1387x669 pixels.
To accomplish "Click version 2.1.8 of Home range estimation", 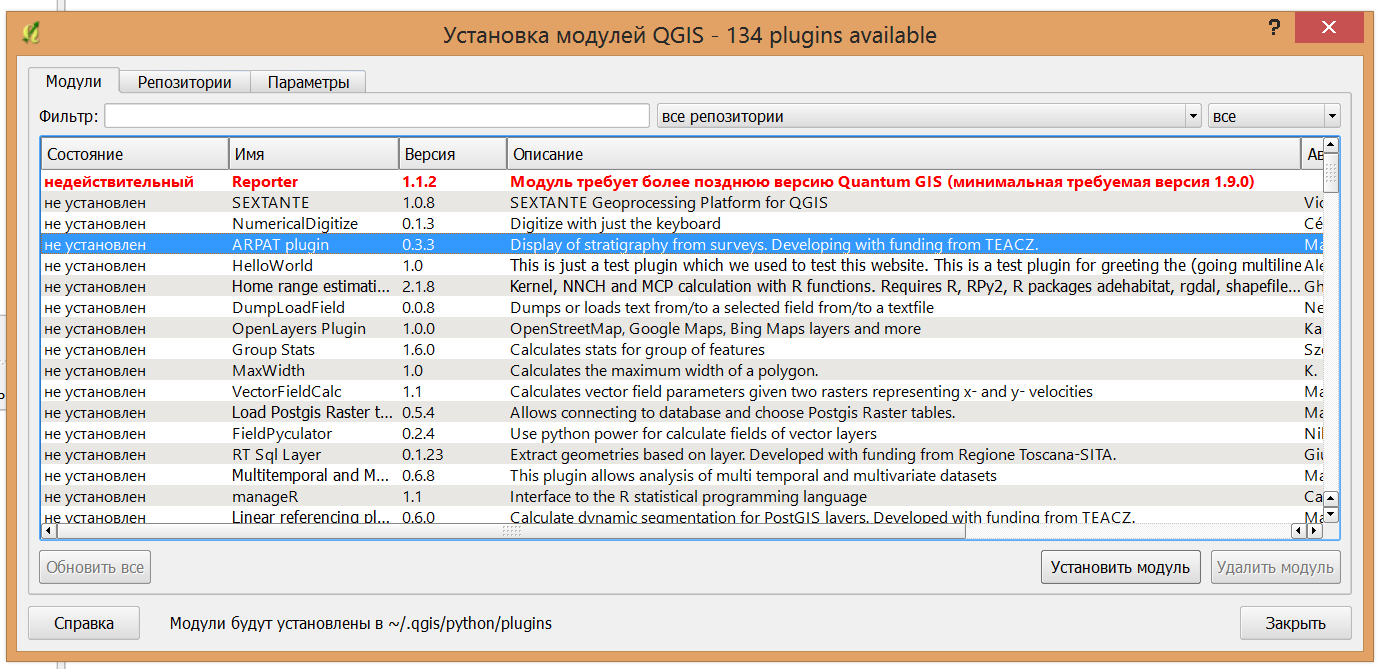I will (418, 286).
